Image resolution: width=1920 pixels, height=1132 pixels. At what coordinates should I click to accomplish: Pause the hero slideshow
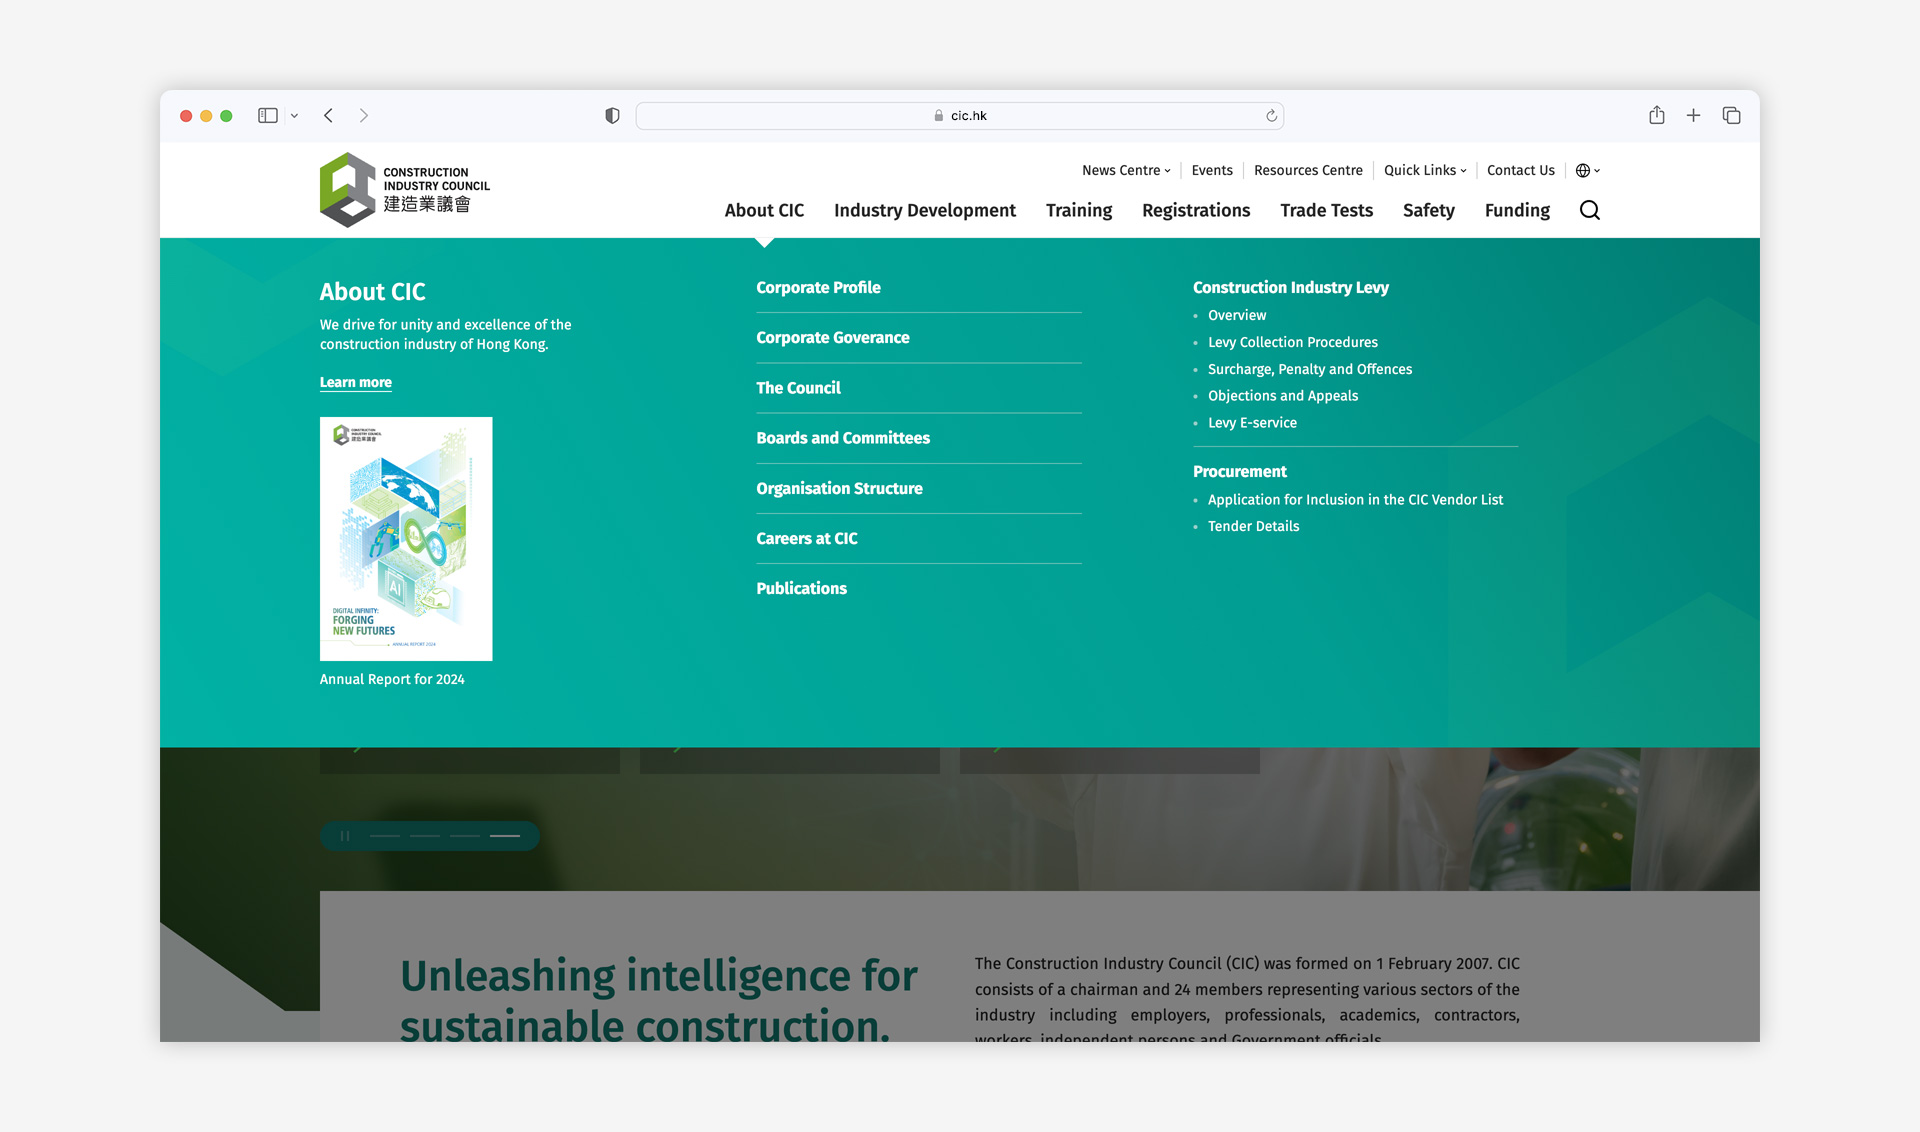click(x=344, y=836)
